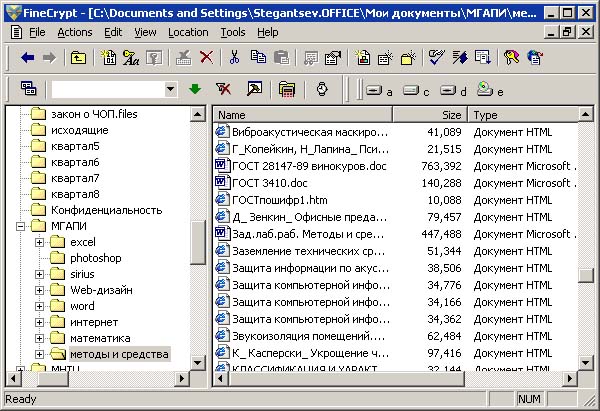Viewport: 600px width, 411px height.
Task: Open the Actions menu
Action: coord(75,33)
